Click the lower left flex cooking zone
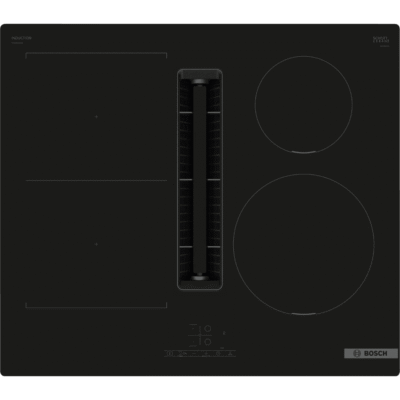 (x=96, y=244)
